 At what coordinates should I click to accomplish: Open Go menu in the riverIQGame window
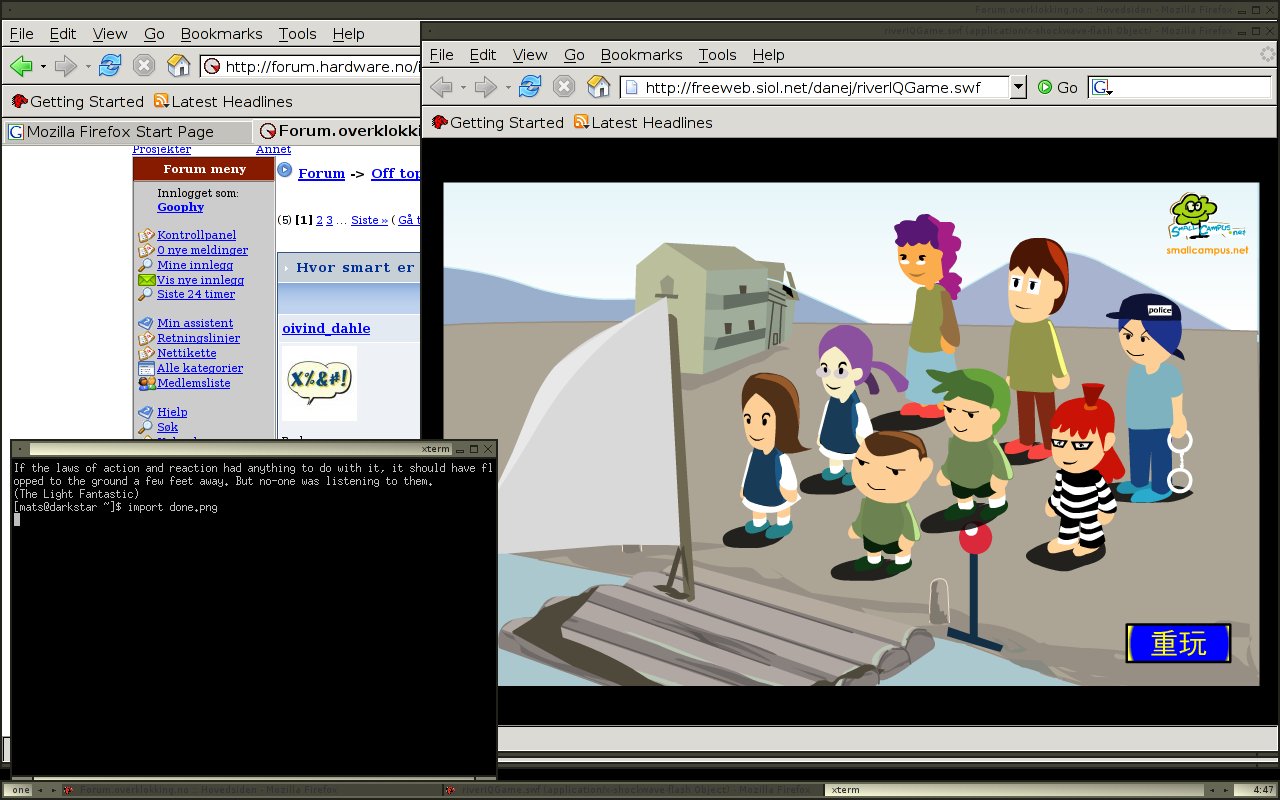pos(574,55)
